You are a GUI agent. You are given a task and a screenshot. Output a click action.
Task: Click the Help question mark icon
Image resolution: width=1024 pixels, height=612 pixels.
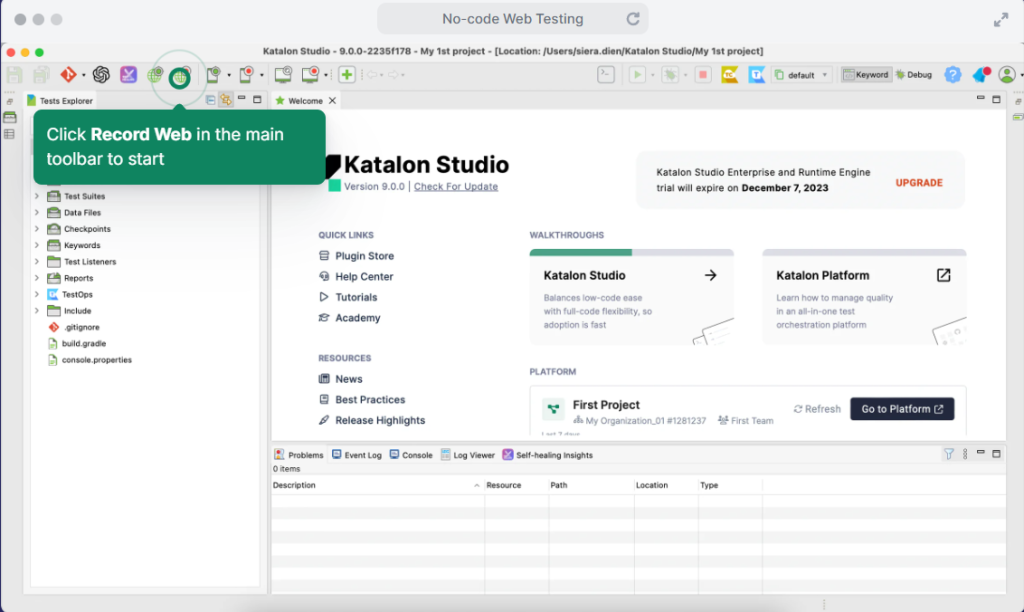tap(952, 74)
